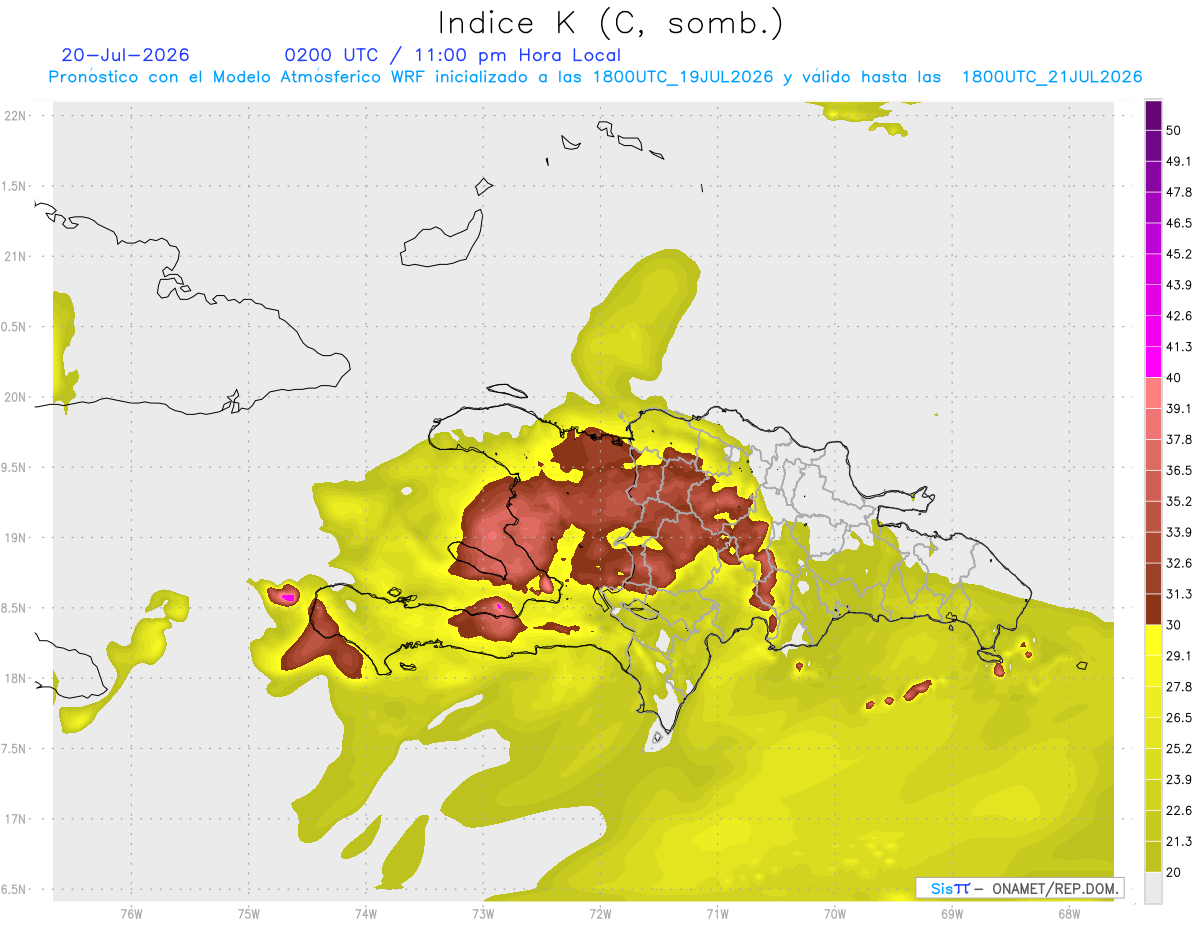
Task: Click the '6.5N' latitude label
Action: (15, 890)
